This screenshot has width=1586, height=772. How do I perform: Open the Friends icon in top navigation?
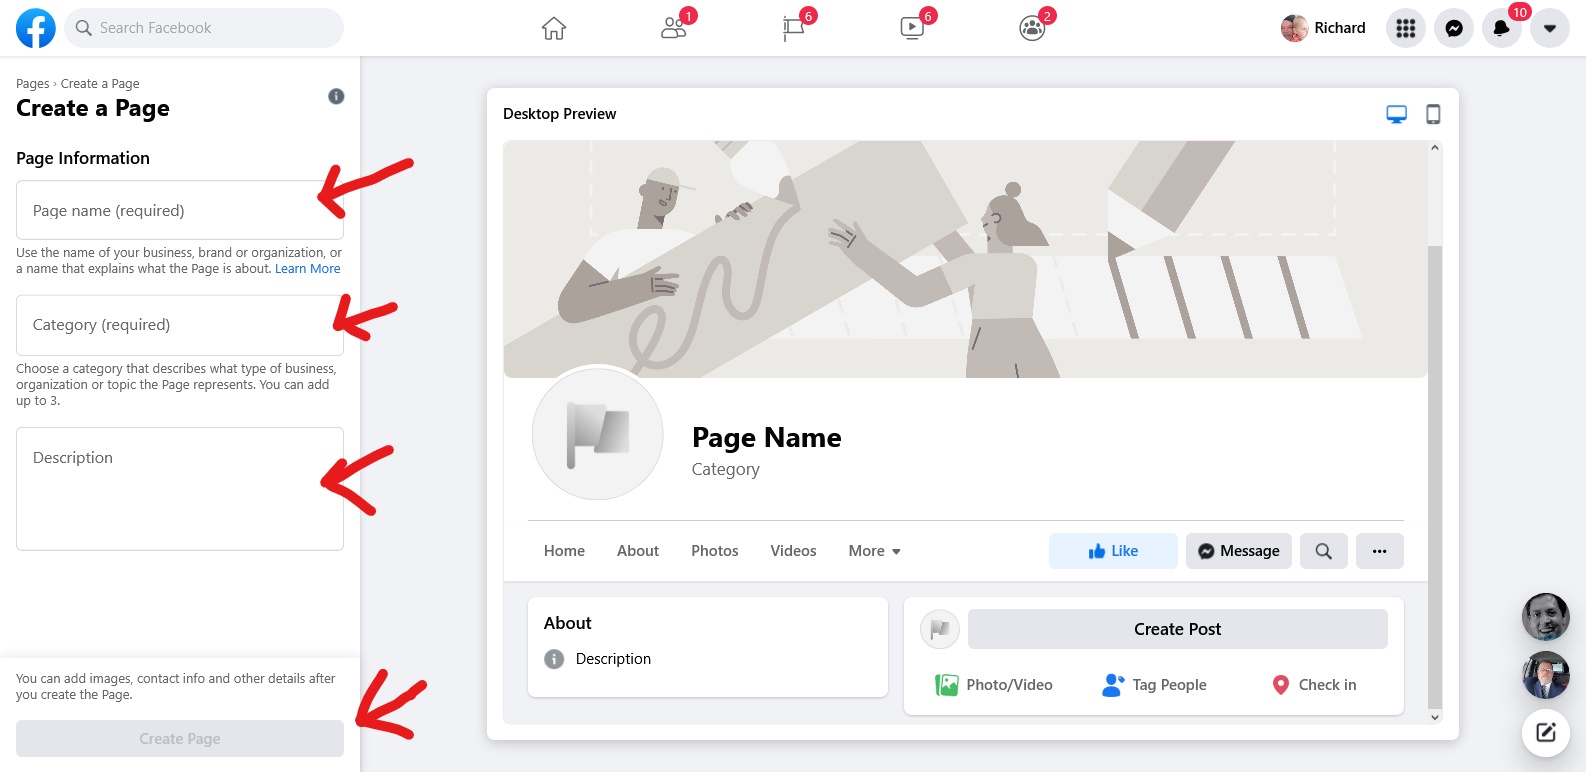[x=674, y=28]
